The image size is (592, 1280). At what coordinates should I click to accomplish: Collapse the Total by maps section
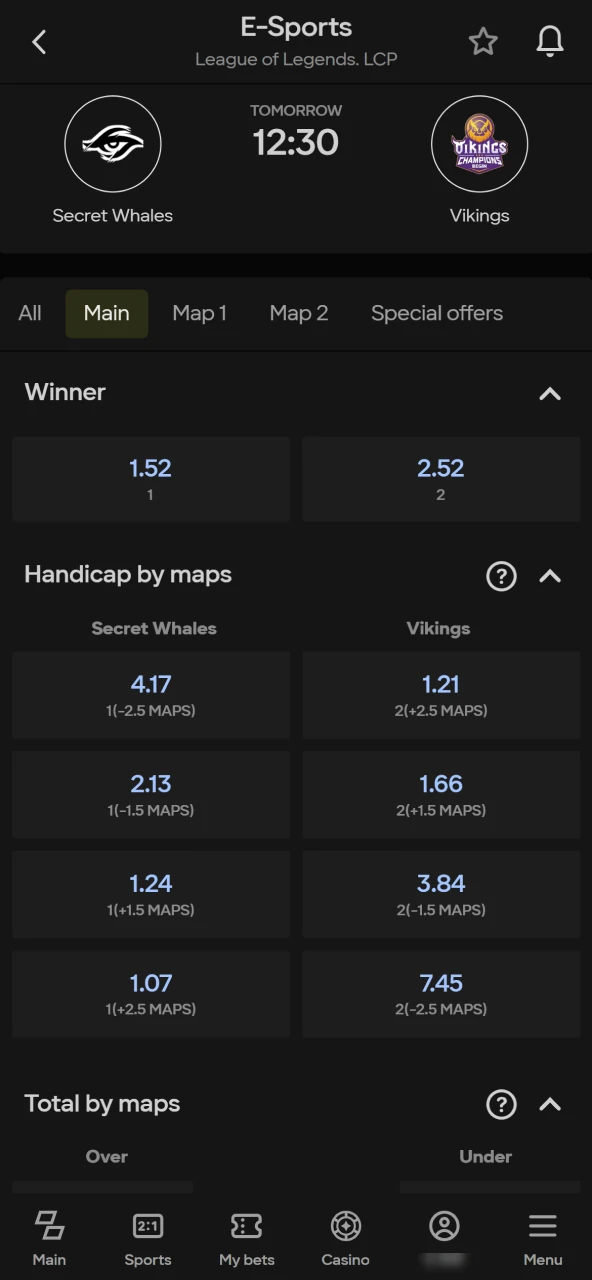point(550,1104)
